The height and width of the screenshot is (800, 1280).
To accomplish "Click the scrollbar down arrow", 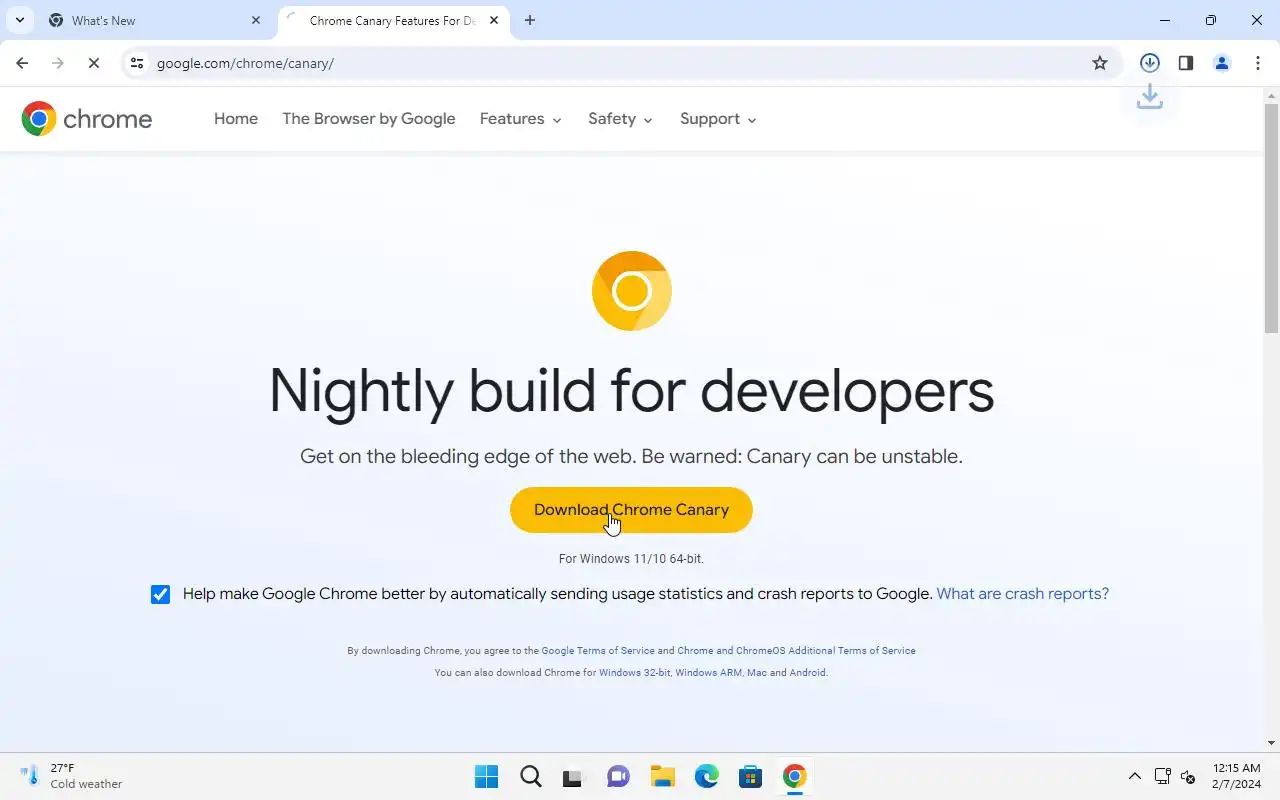I will pyautogui.click(x=1272, y=743).
